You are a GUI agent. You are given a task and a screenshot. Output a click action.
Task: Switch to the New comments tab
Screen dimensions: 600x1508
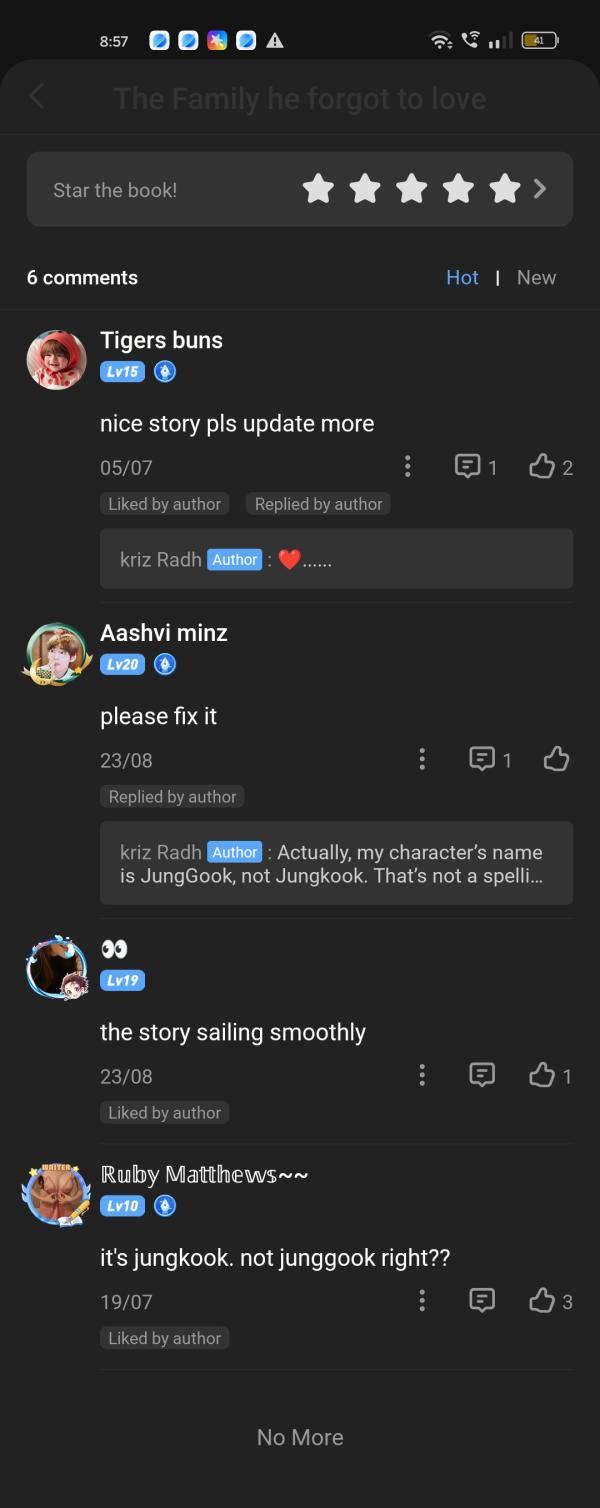(x=536, y=277)
